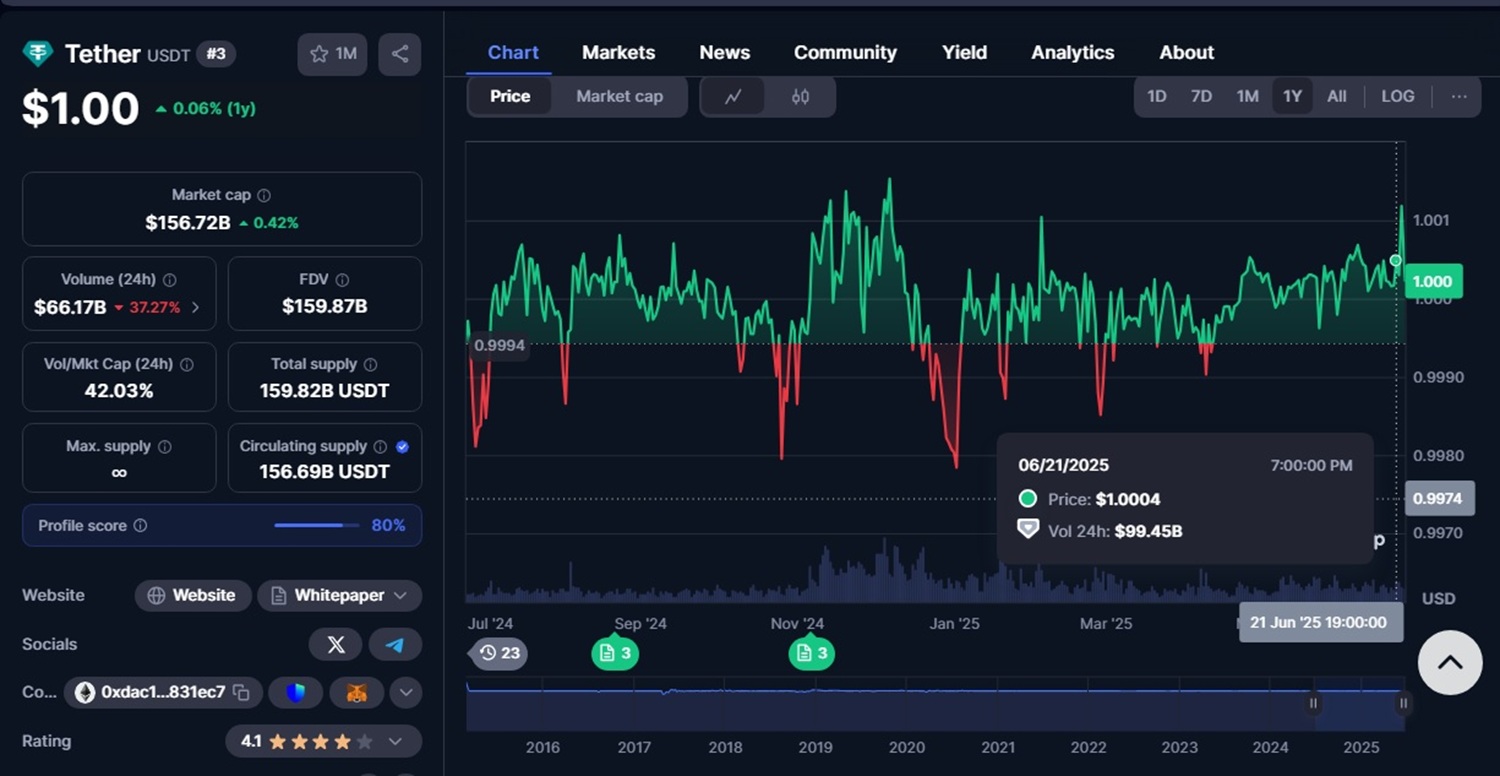Image resolution: width=1500 pixels, height=776 pixels.
Task: Select the Market cap chart toggle
Action: coord(619,97)
